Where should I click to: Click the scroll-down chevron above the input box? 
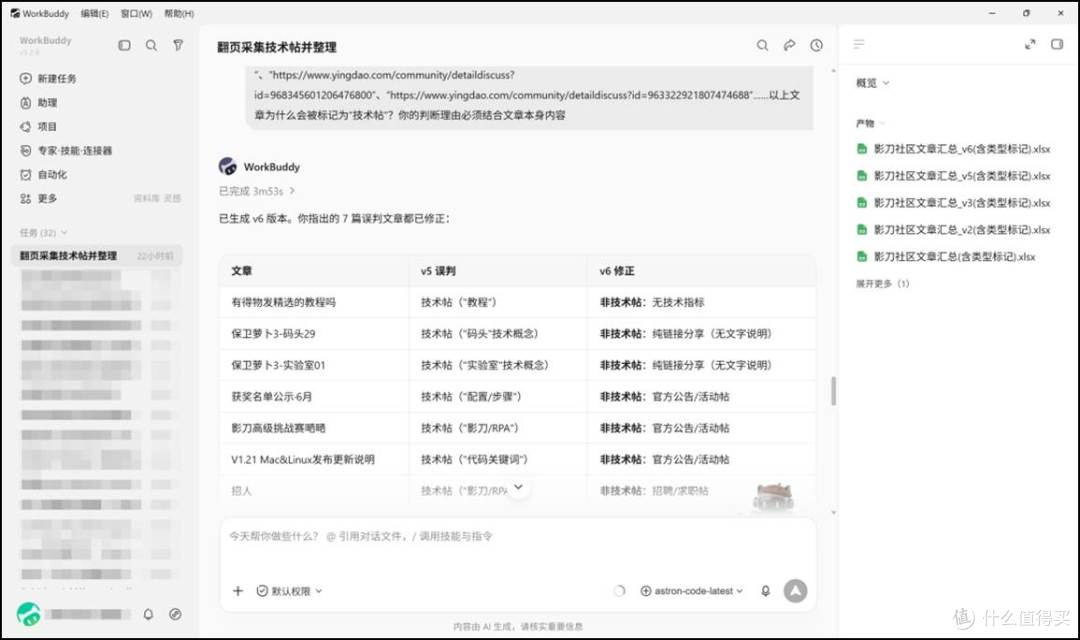pyautogui.click(x=519, y=487)
